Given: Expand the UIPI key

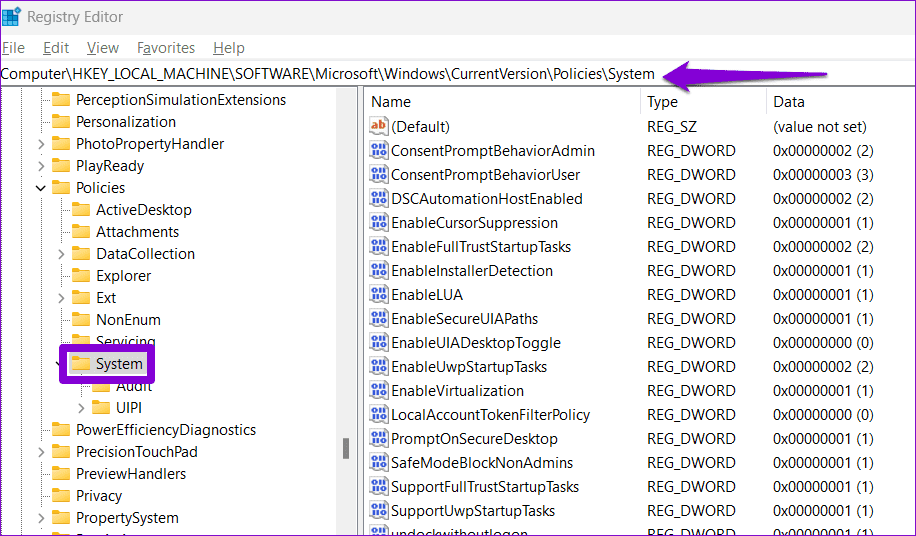Looking at the screenshot, I should pos(81,408).
